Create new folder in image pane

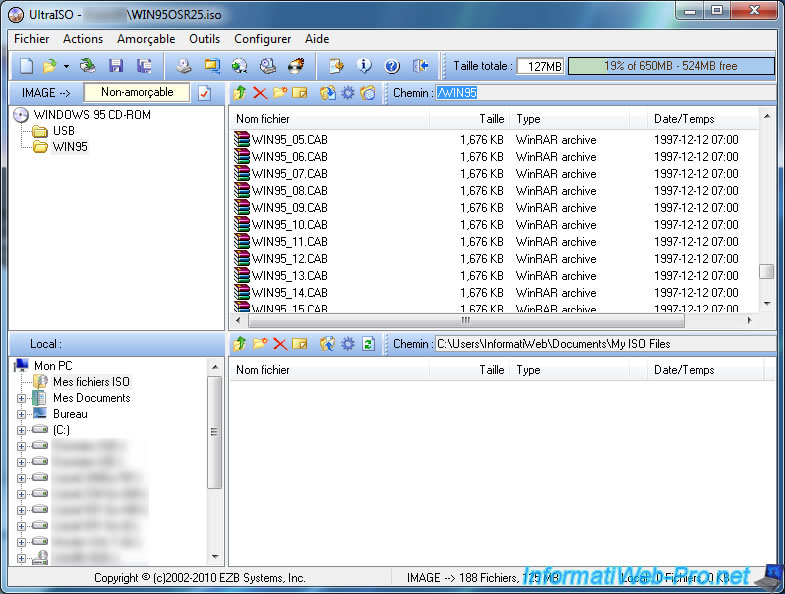click(x=280, y=93)
